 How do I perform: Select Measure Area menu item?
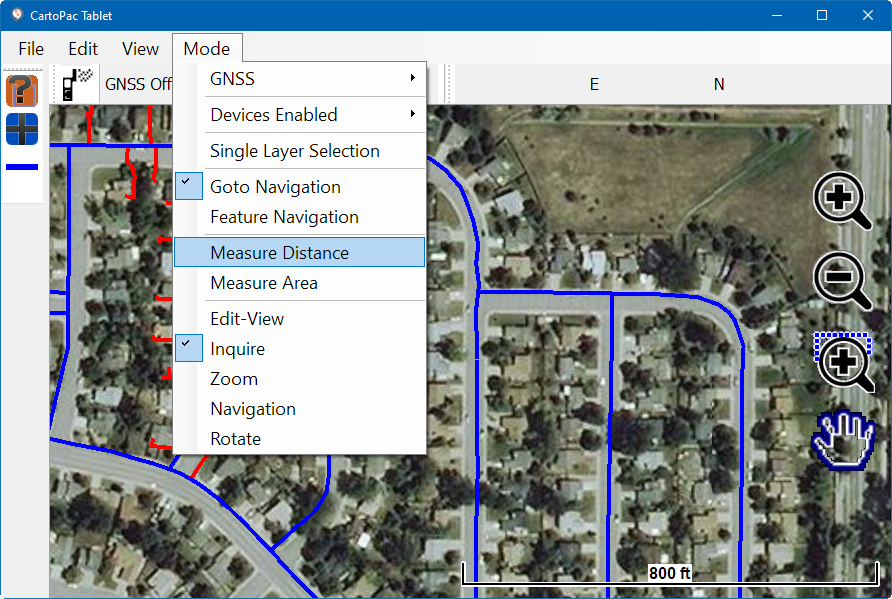pos(263,283)
